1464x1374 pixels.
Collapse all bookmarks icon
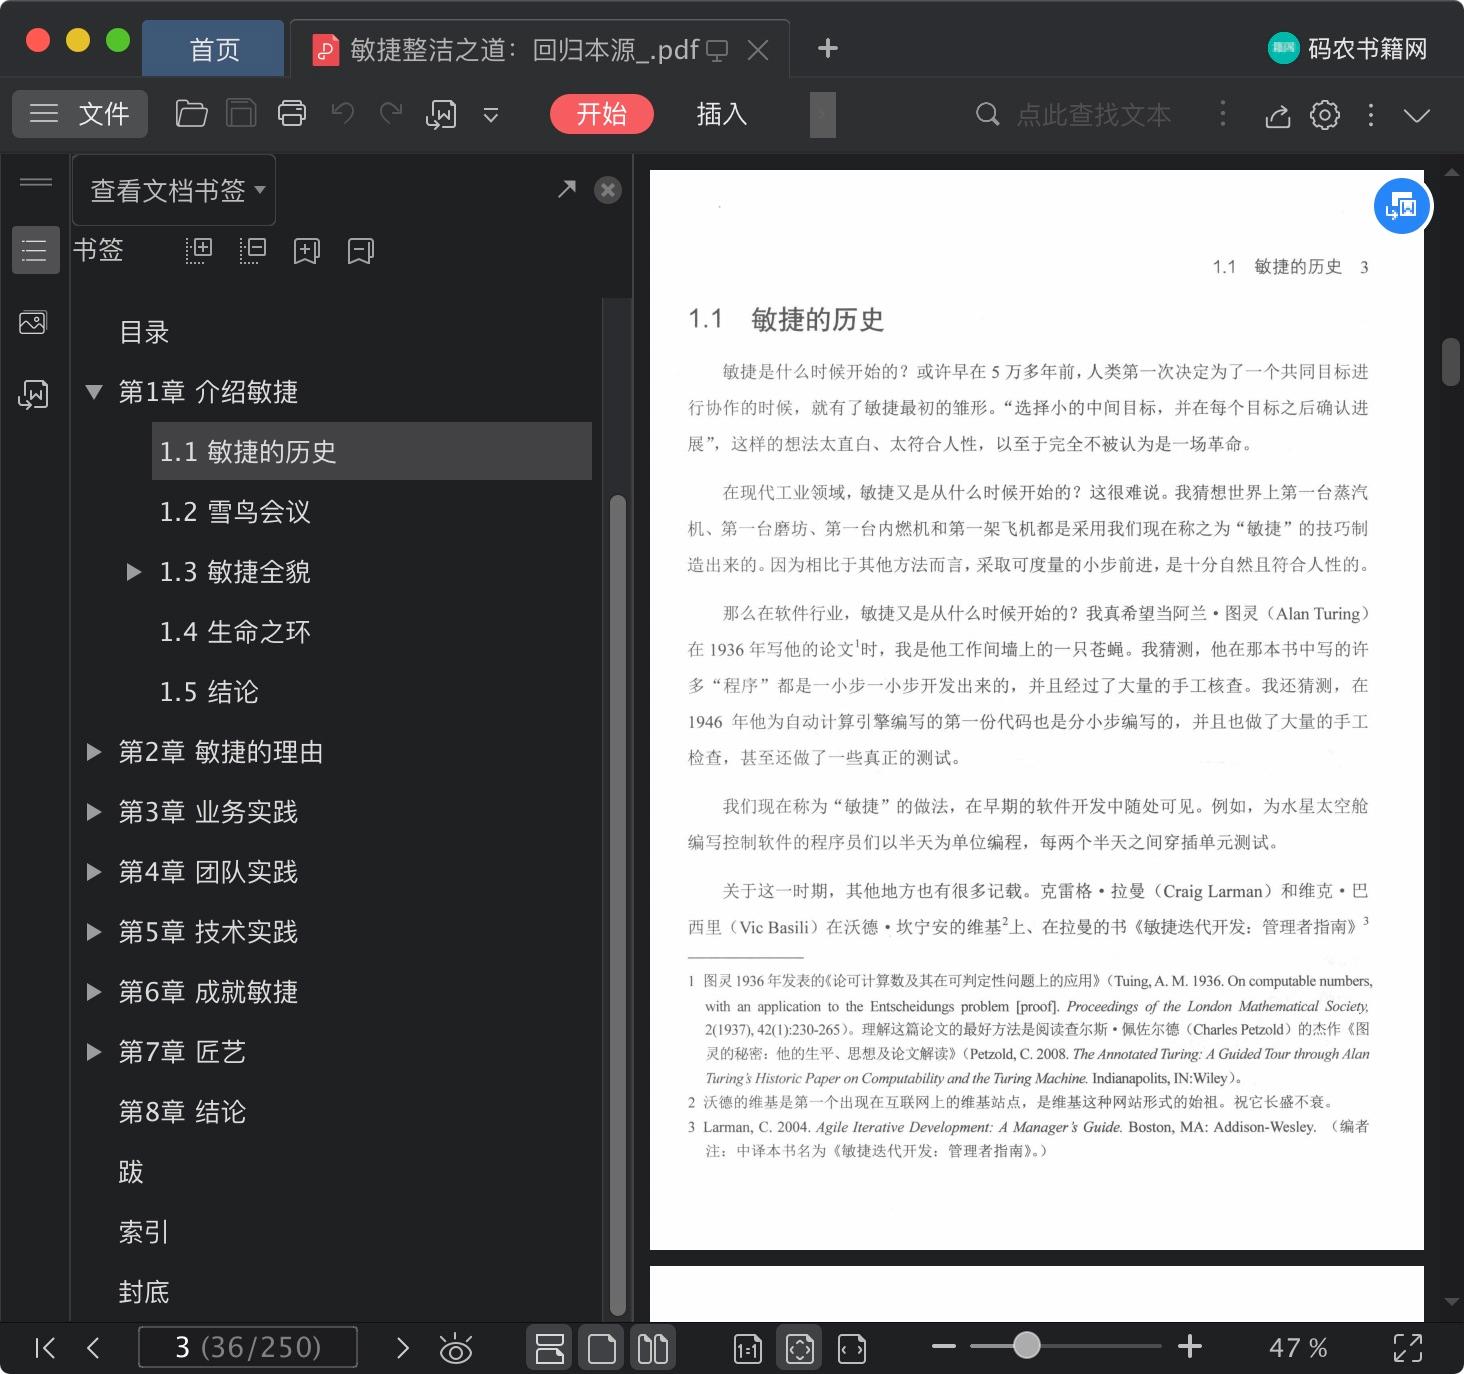253,250
